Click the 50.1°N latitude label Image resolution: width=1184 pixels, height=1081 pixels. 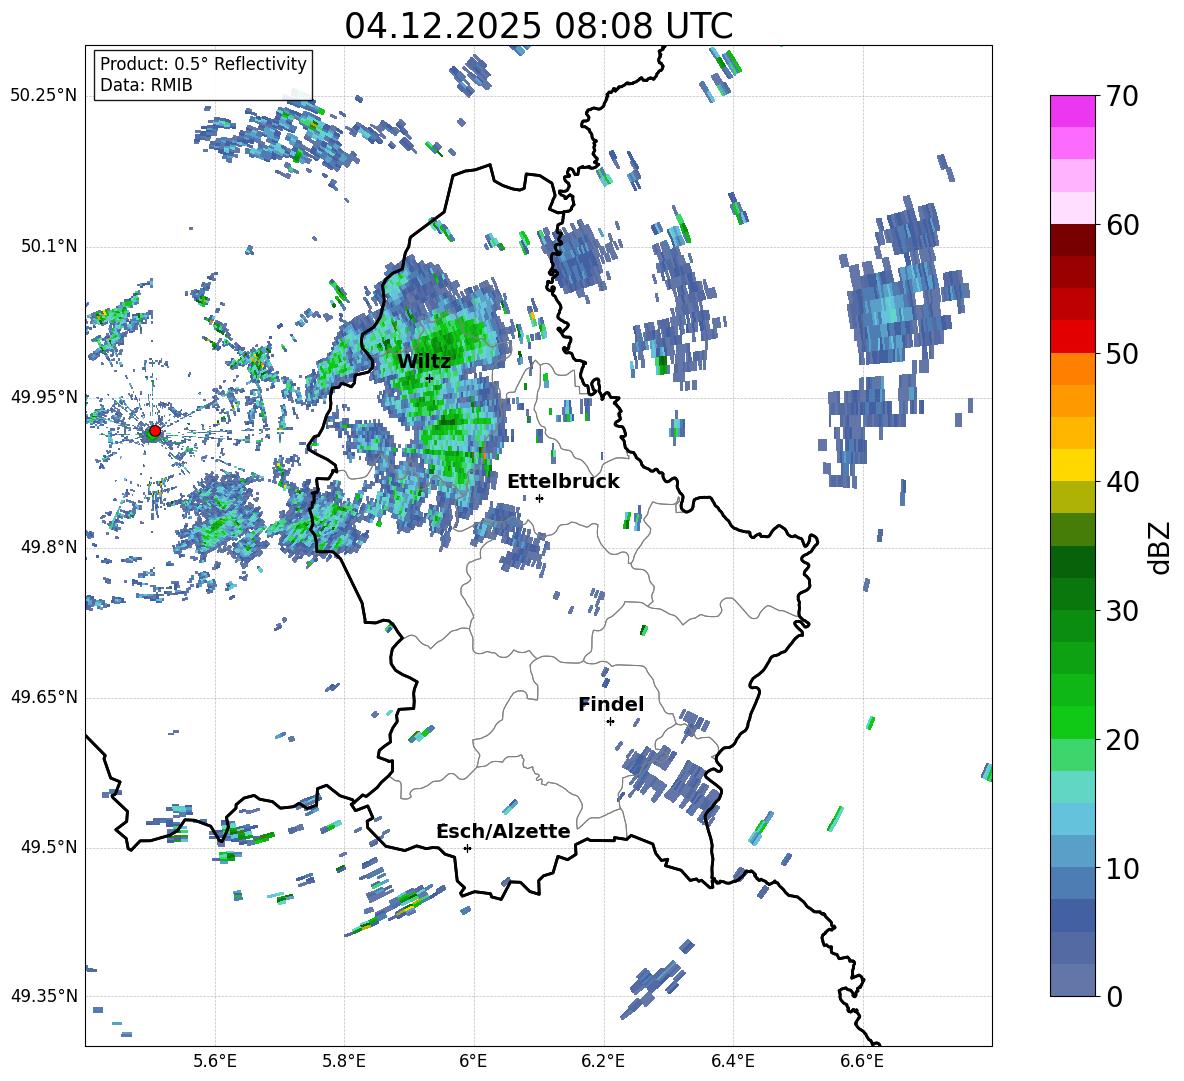click(x=48, y=246)
